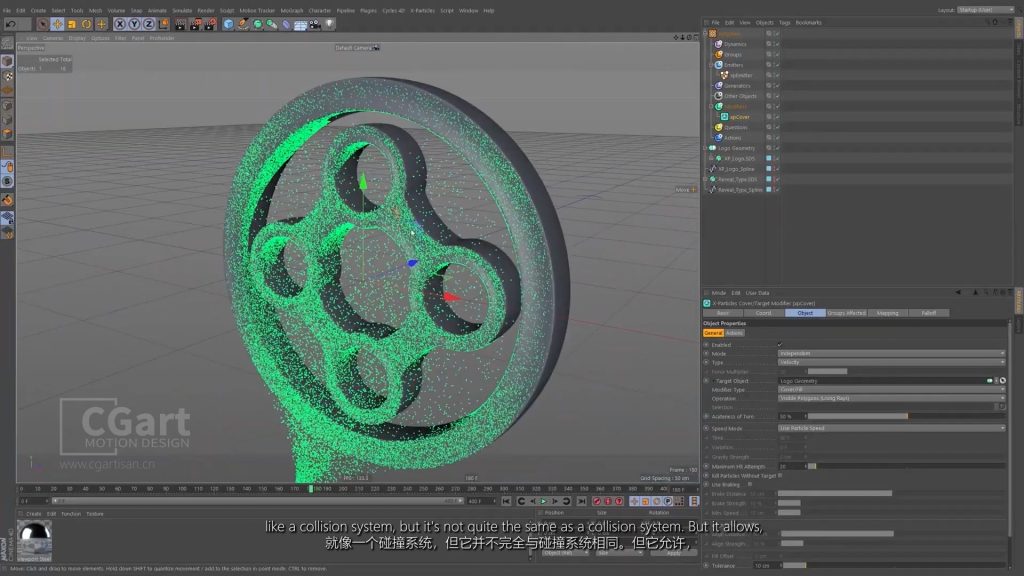
Task: Click the live selection tool icon
Action: point(42,24)
